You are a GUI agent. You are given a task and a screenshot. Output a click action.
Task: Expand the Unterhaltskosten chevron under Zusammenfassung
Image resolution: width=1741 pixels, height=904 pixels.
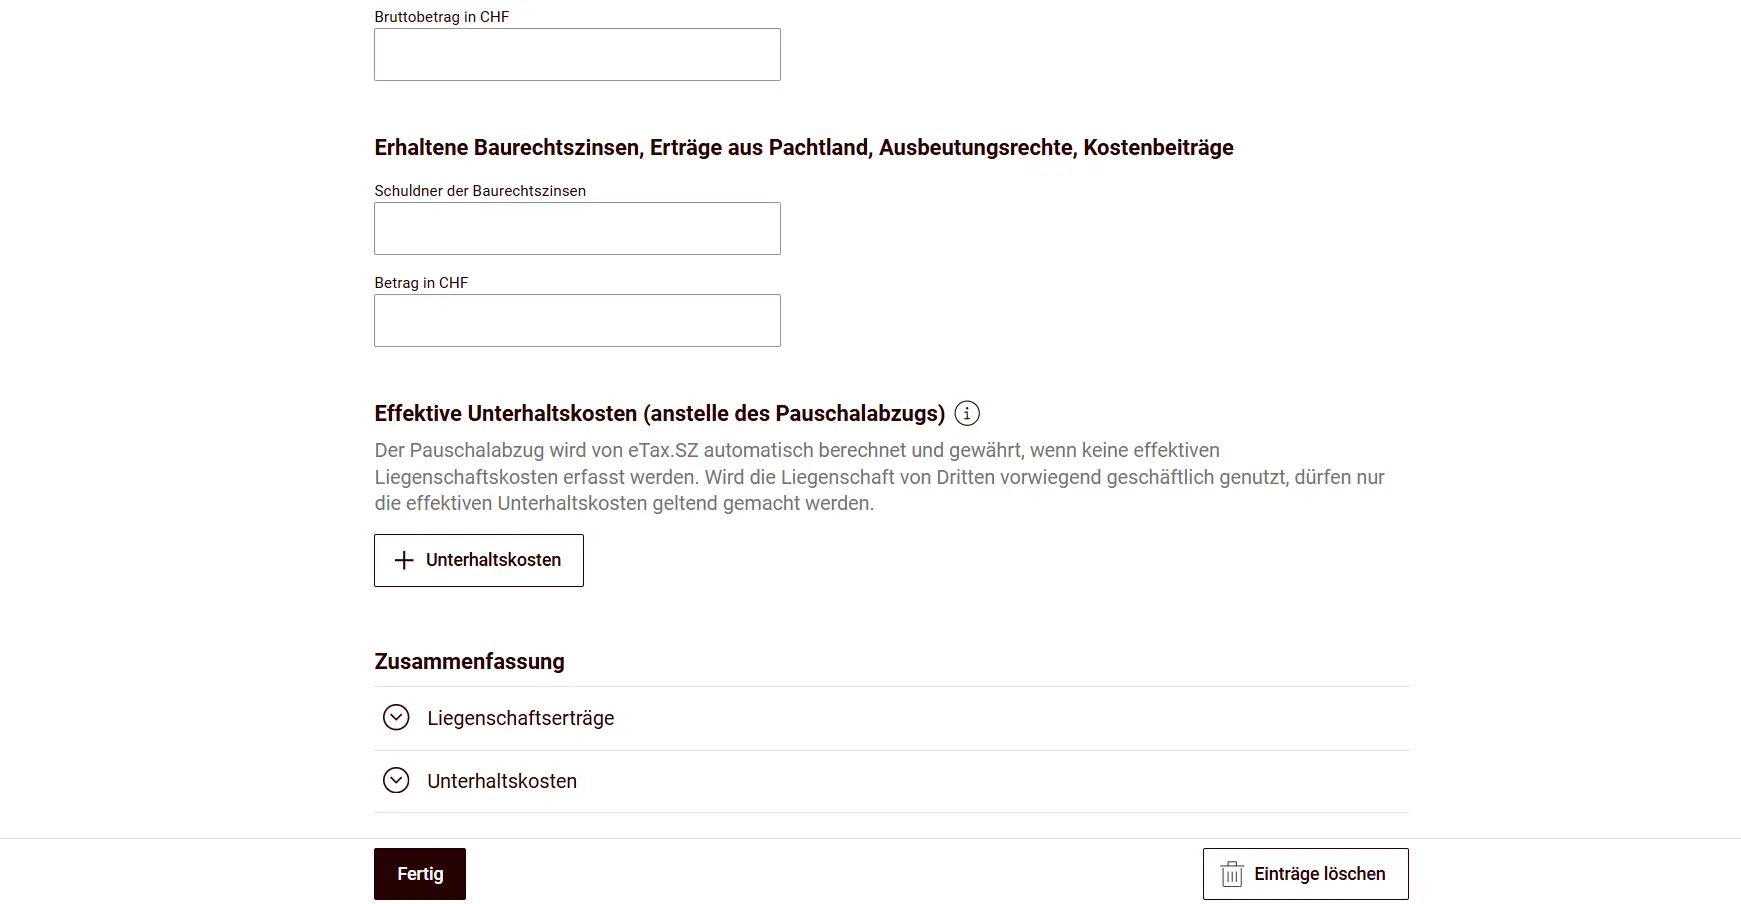[396, 781]
